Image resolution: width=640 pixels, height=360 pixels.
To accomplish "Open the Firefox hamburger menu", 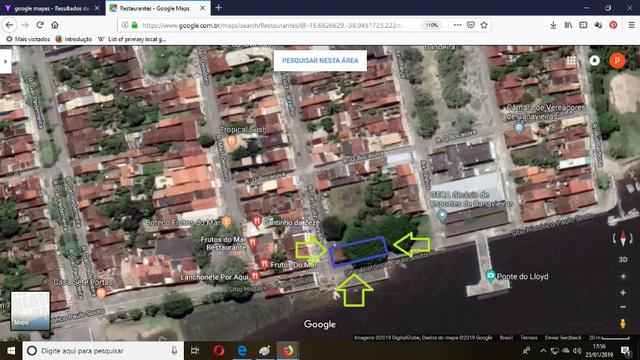I will click(x=631, y=25).
